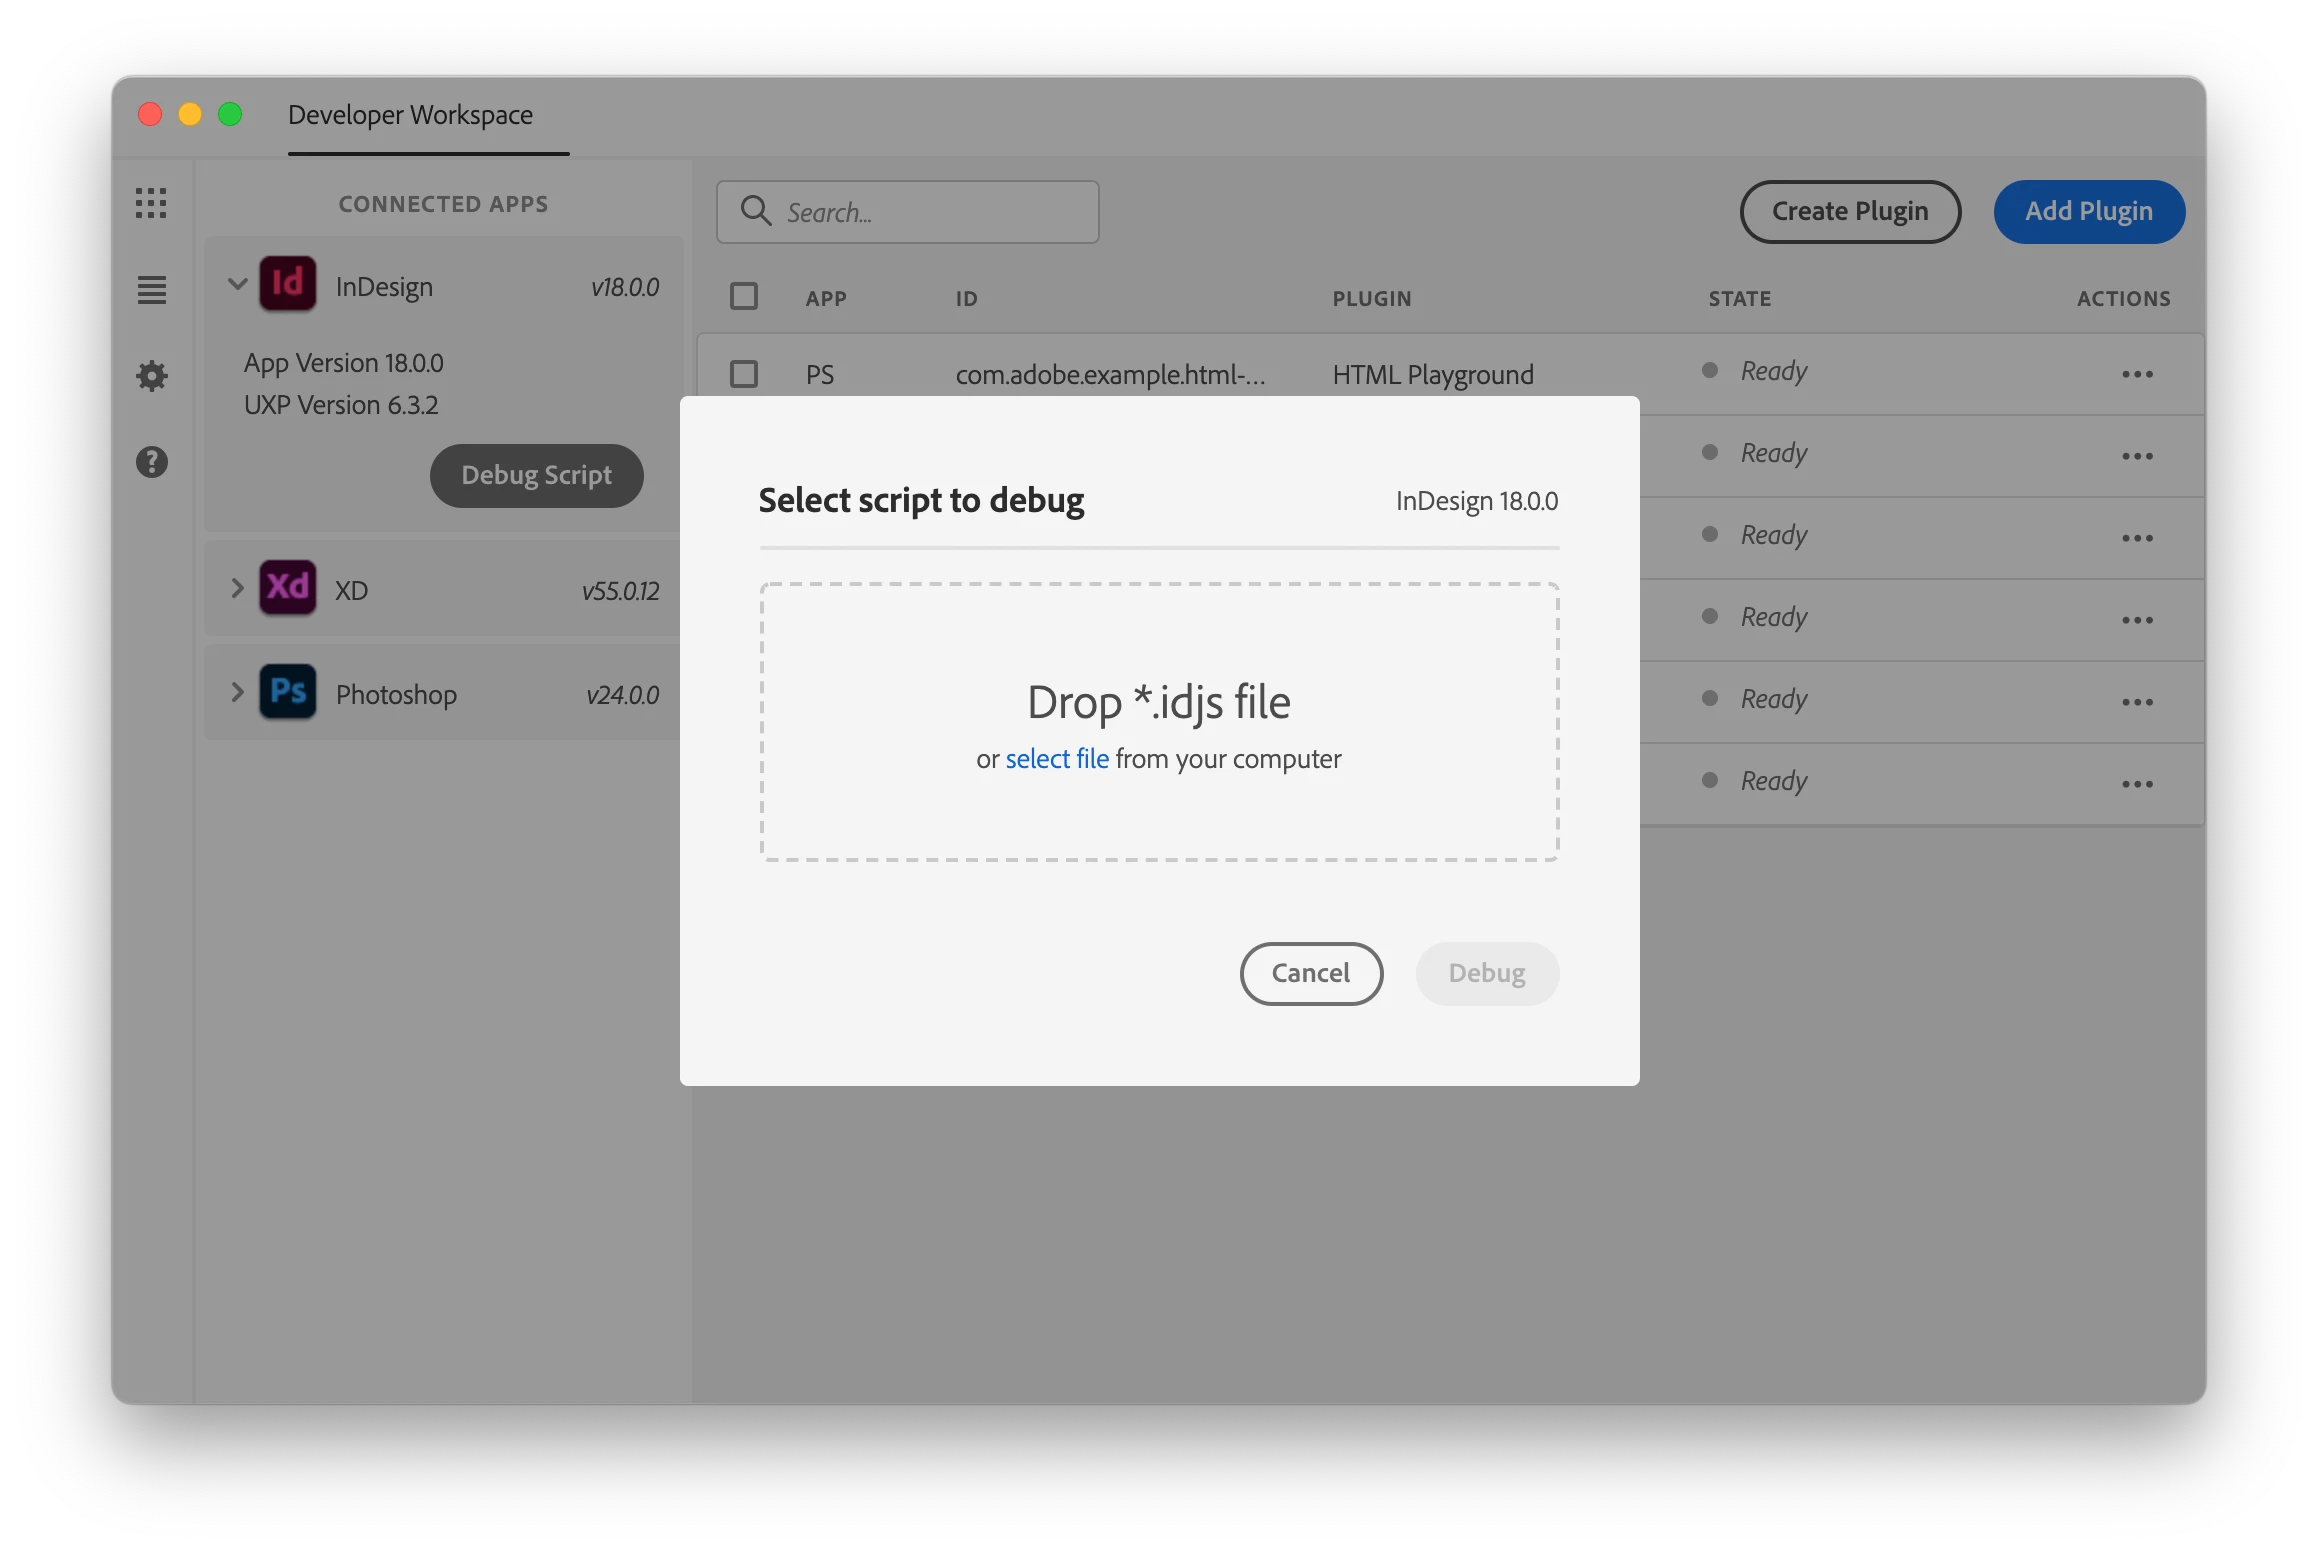Click the select file link

coord(1056,759)
